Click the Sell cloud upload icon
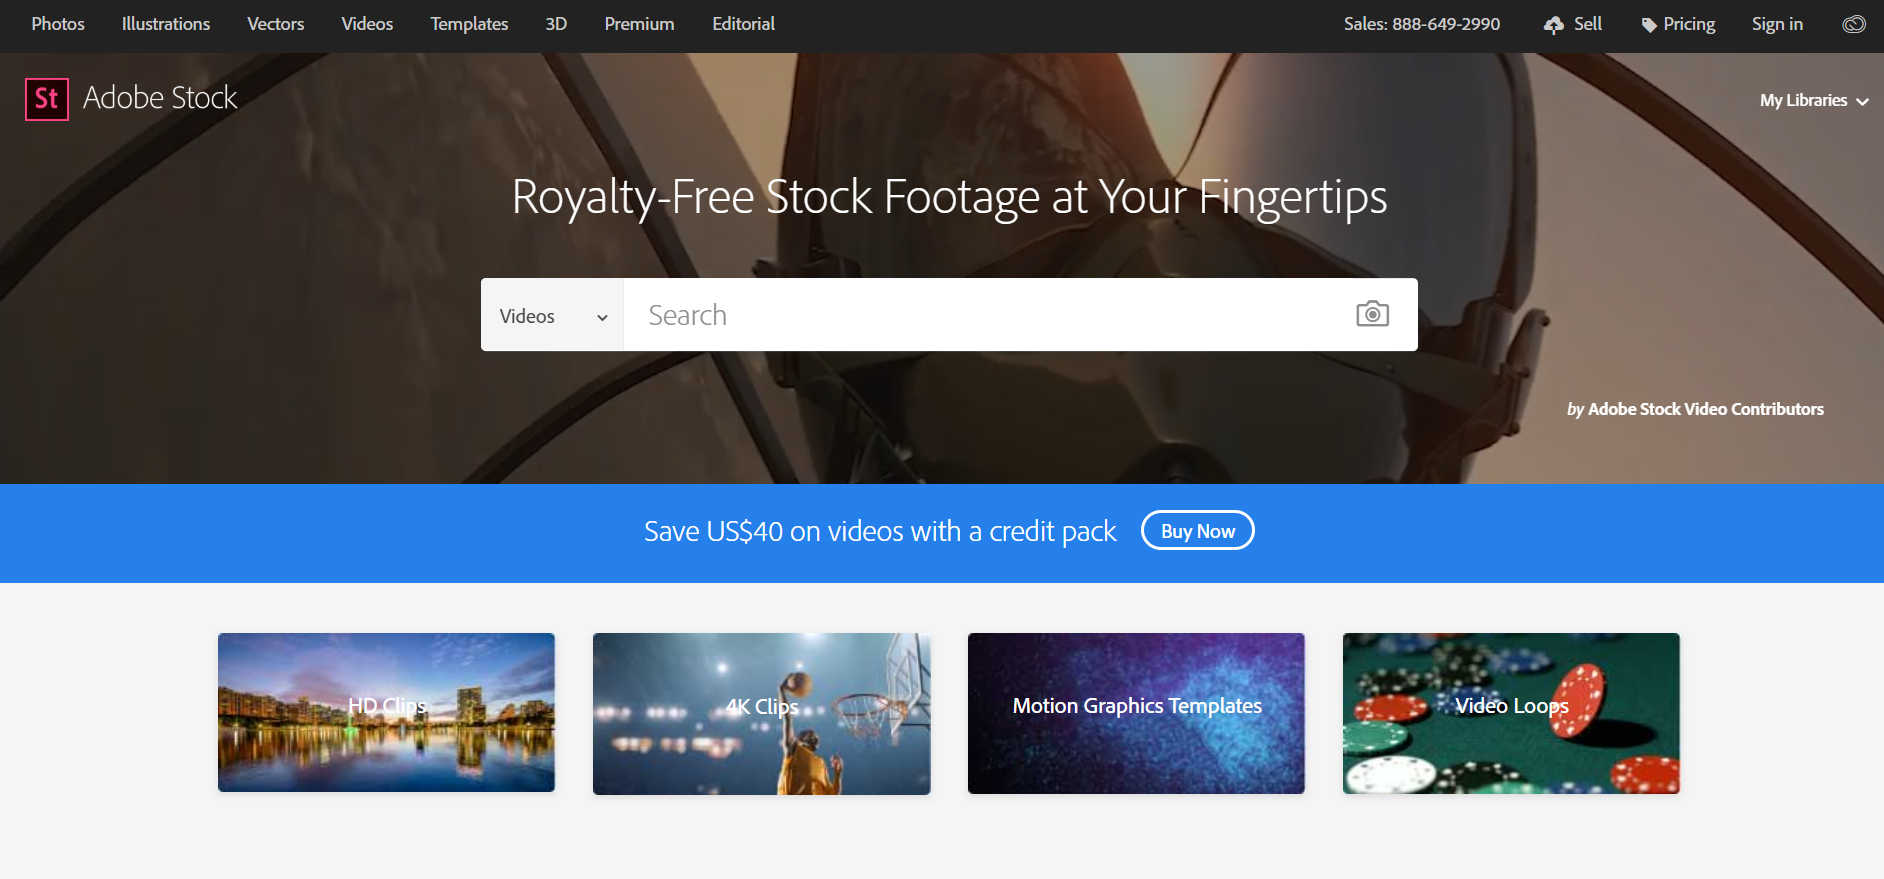Screen dimensions: 1884x879 (1553, 25)
